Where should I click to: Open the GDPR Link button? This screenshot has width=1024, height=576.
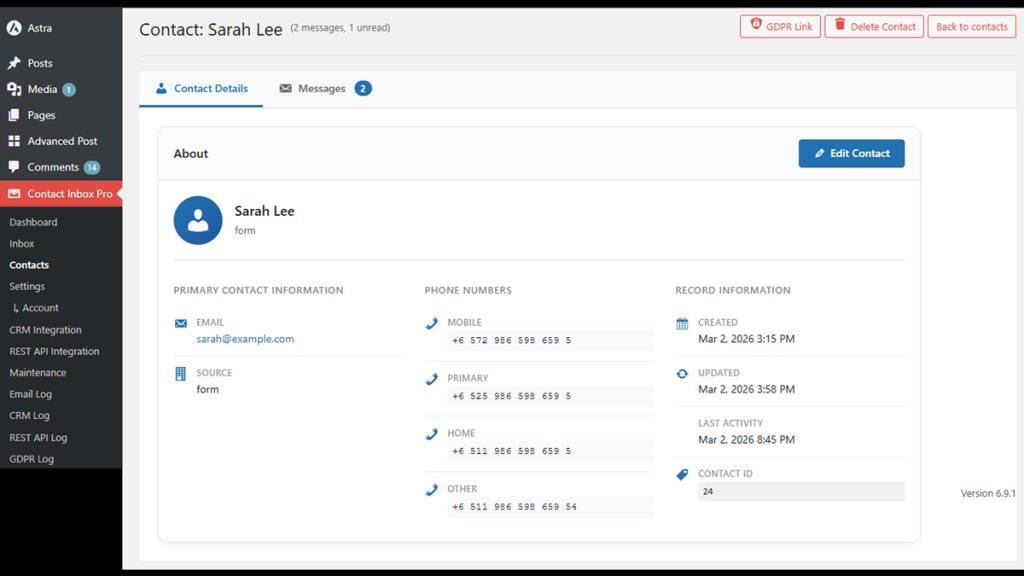(x=780, y=27)
